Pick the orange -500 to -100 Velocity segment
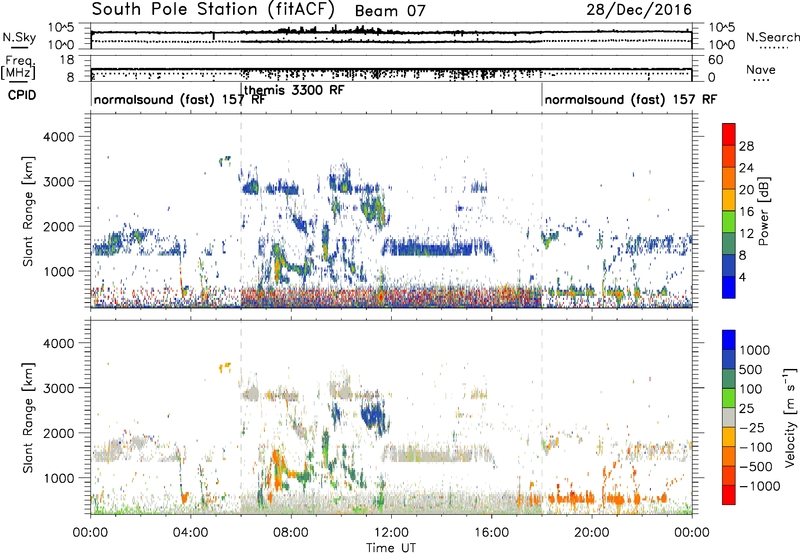Image resolution: width=800 pixels, height=554 pixels. pos(729,457)
